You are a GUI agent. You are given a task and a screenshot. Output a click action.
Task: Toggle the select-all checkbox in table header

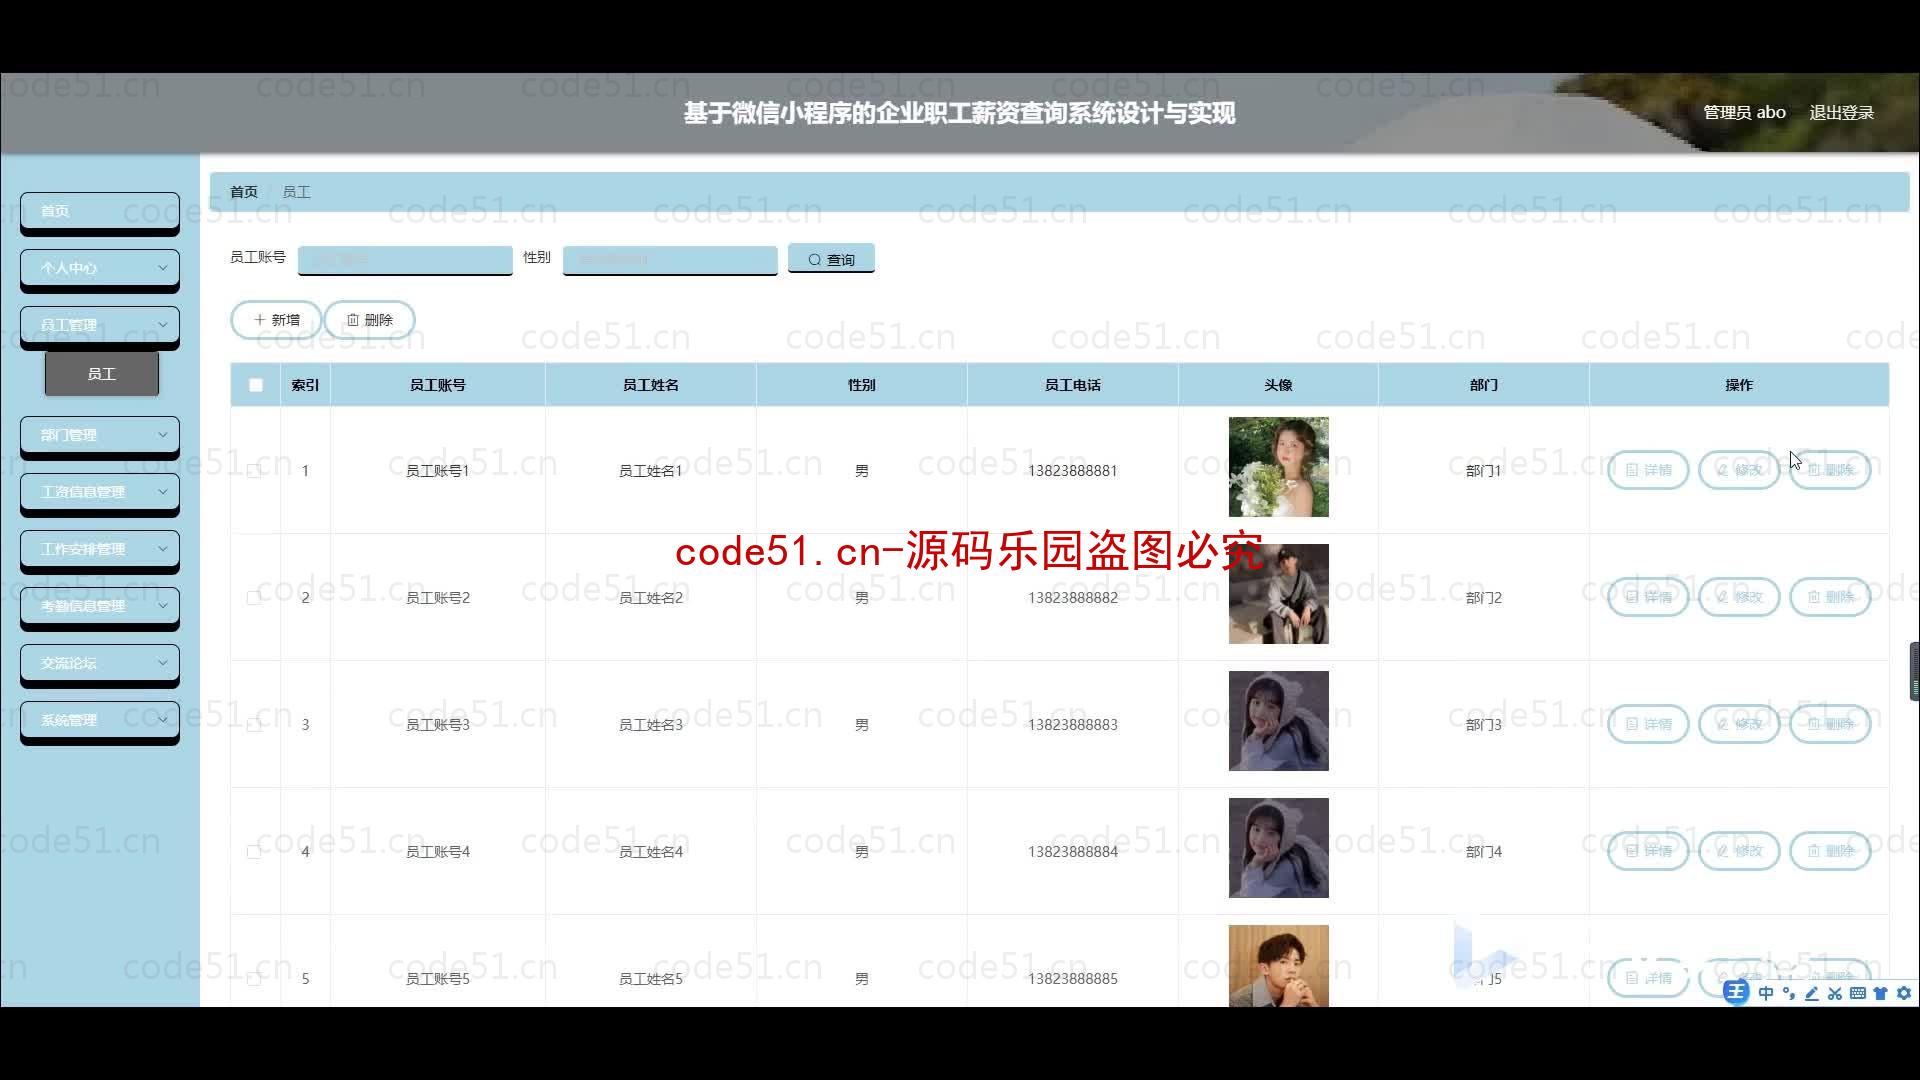point(255,384)
